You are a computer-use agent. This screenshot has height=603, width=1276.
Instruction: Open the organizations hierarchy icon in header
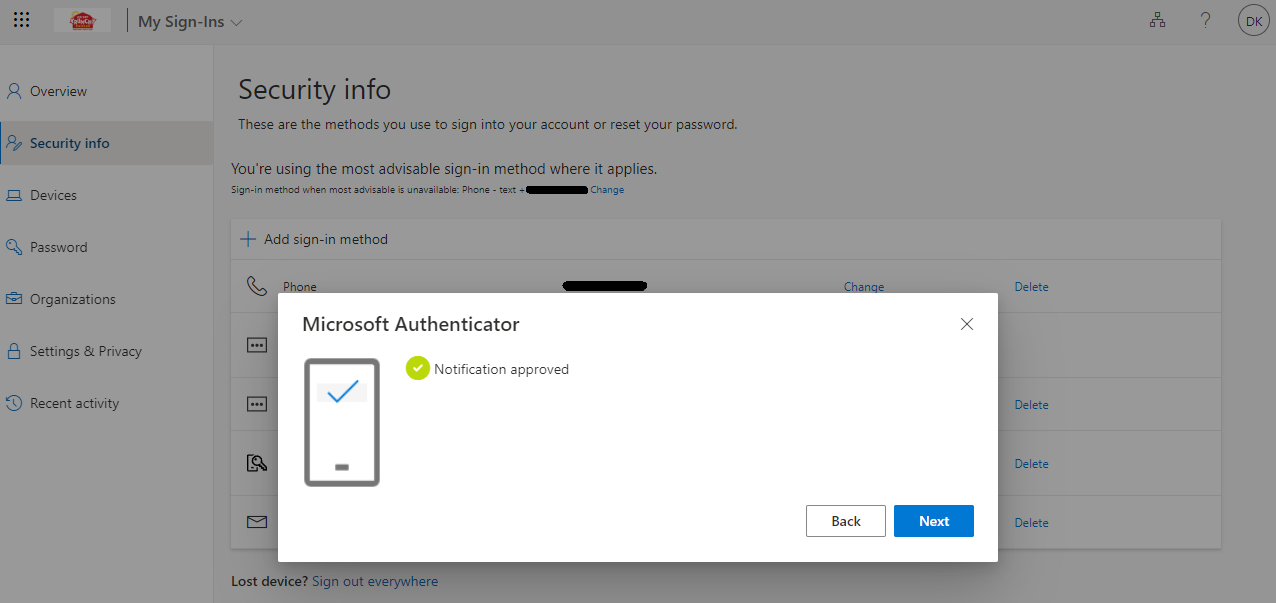[1158, 20]
